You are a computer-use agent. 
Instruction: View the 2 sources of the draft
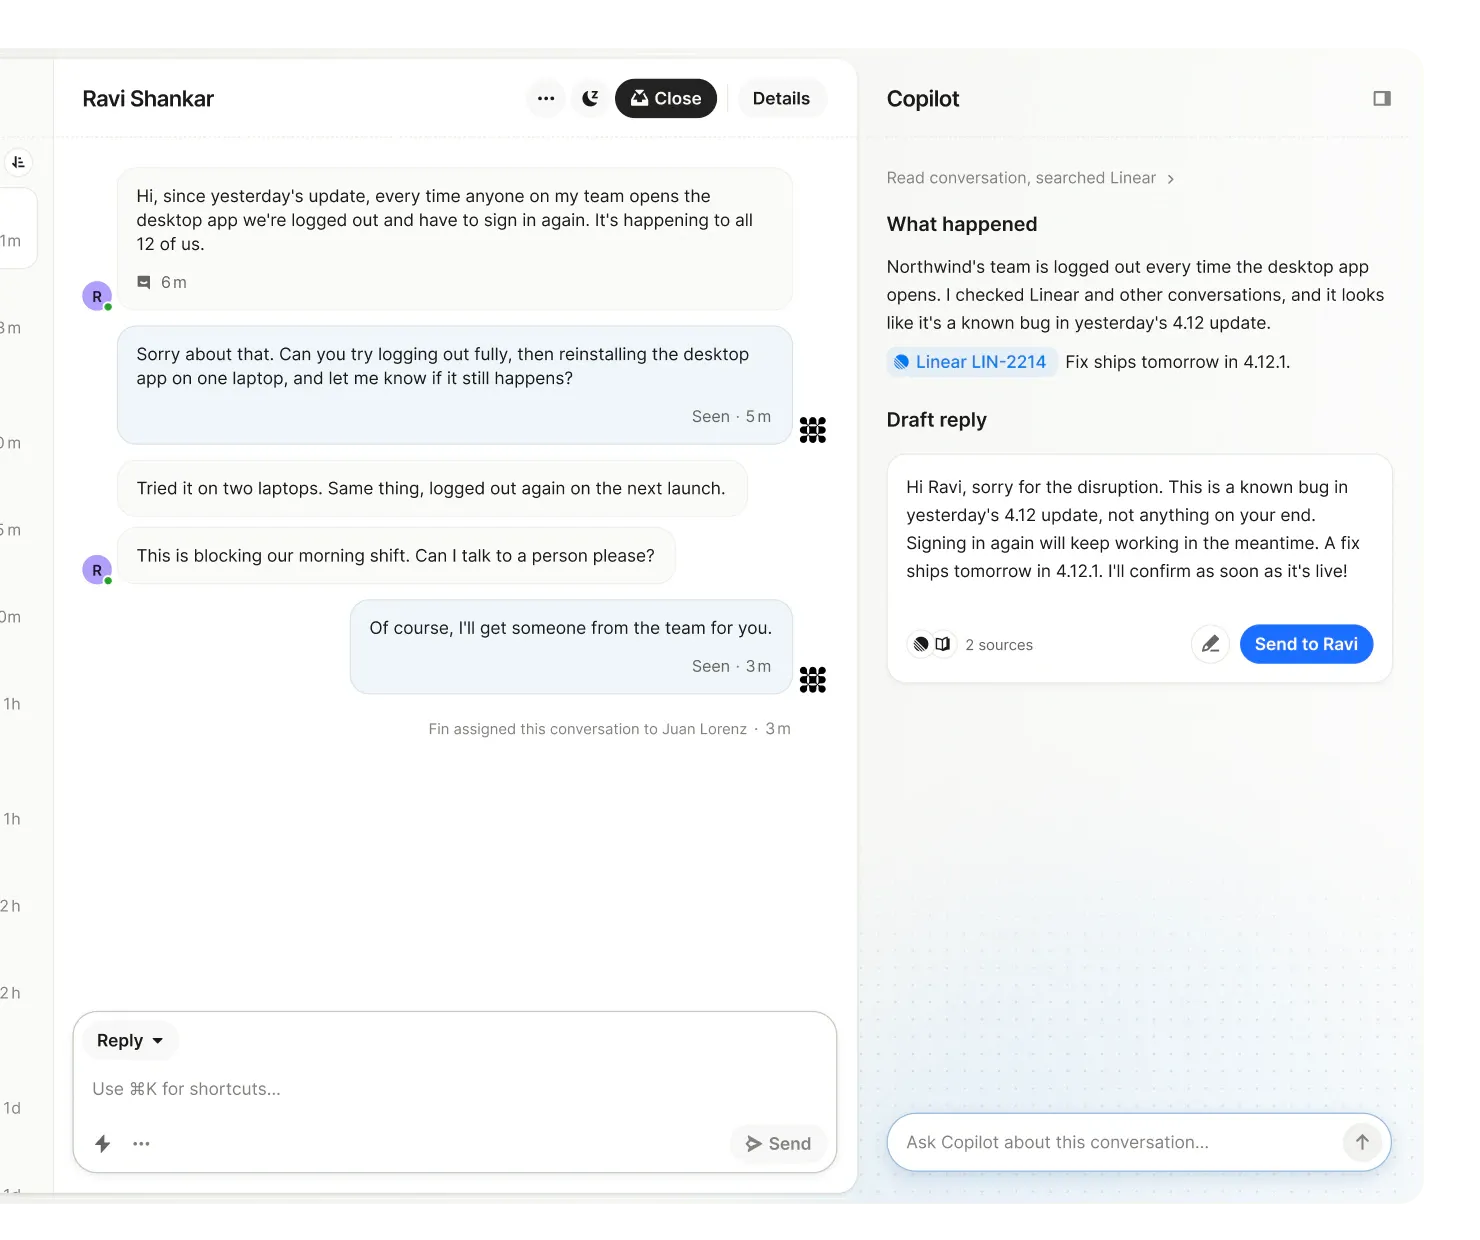coord(999,645)
